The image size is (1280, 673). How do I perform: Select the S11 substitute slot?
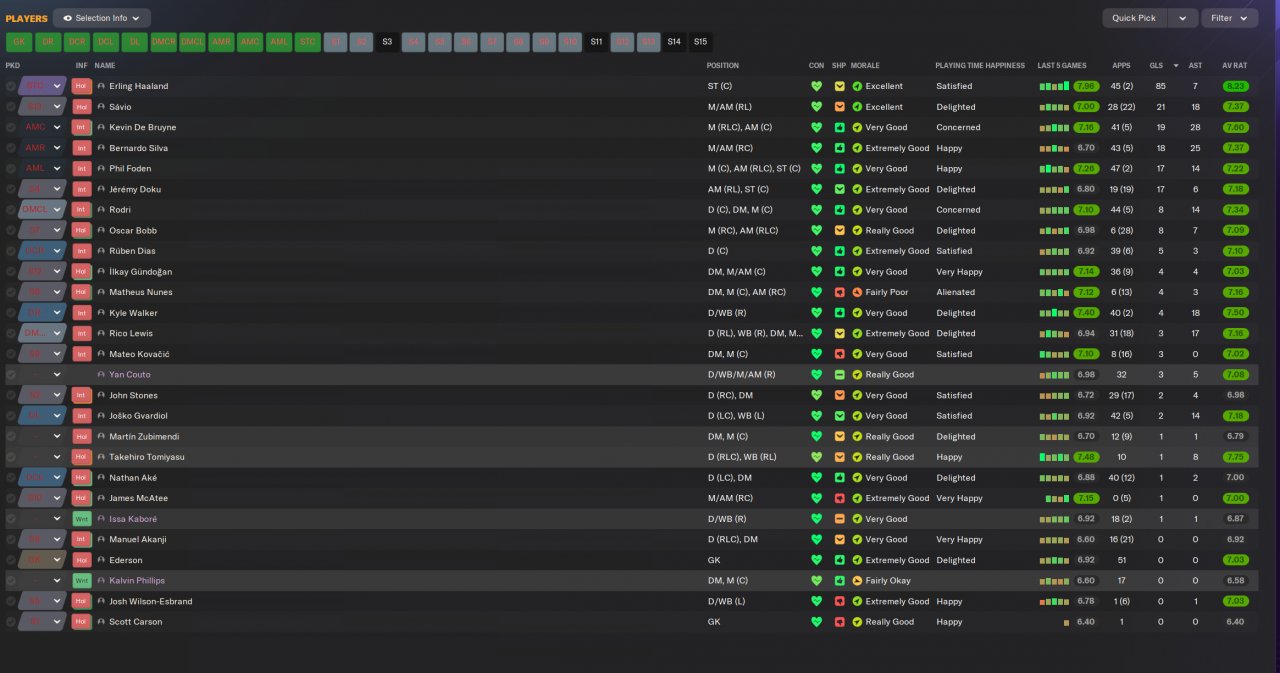596,42
